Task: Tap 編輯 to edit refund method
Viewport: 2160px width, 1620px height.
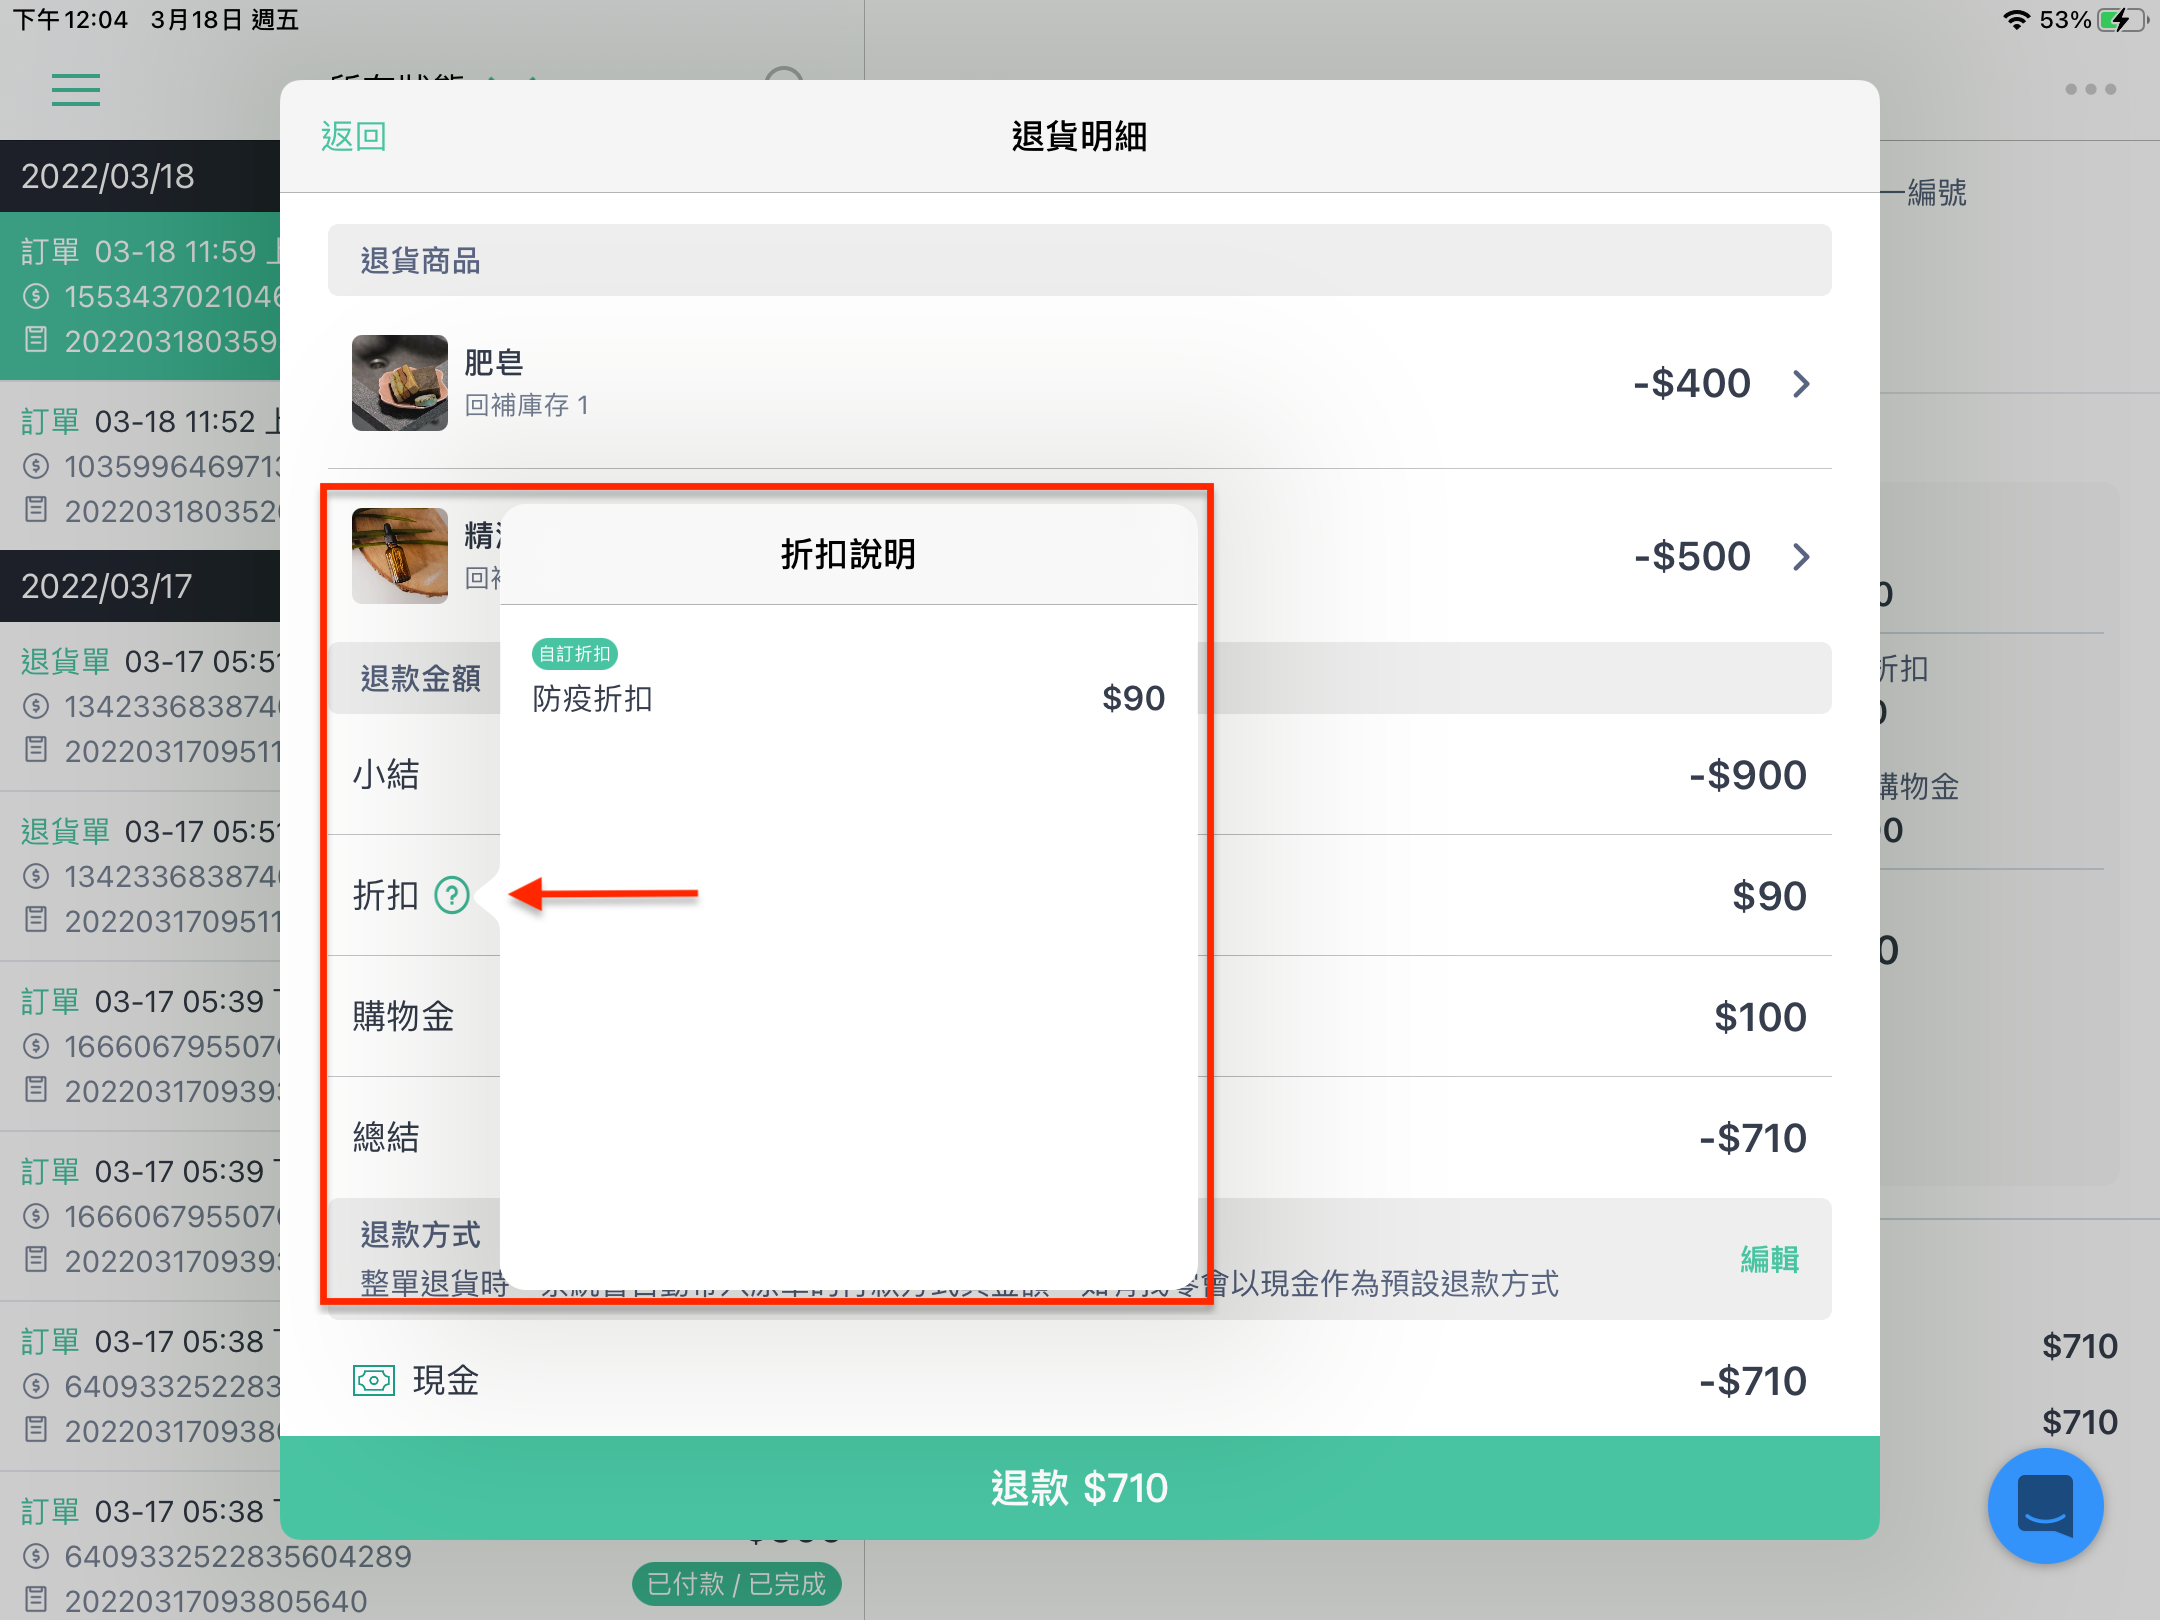Action: (1769, 1259)
